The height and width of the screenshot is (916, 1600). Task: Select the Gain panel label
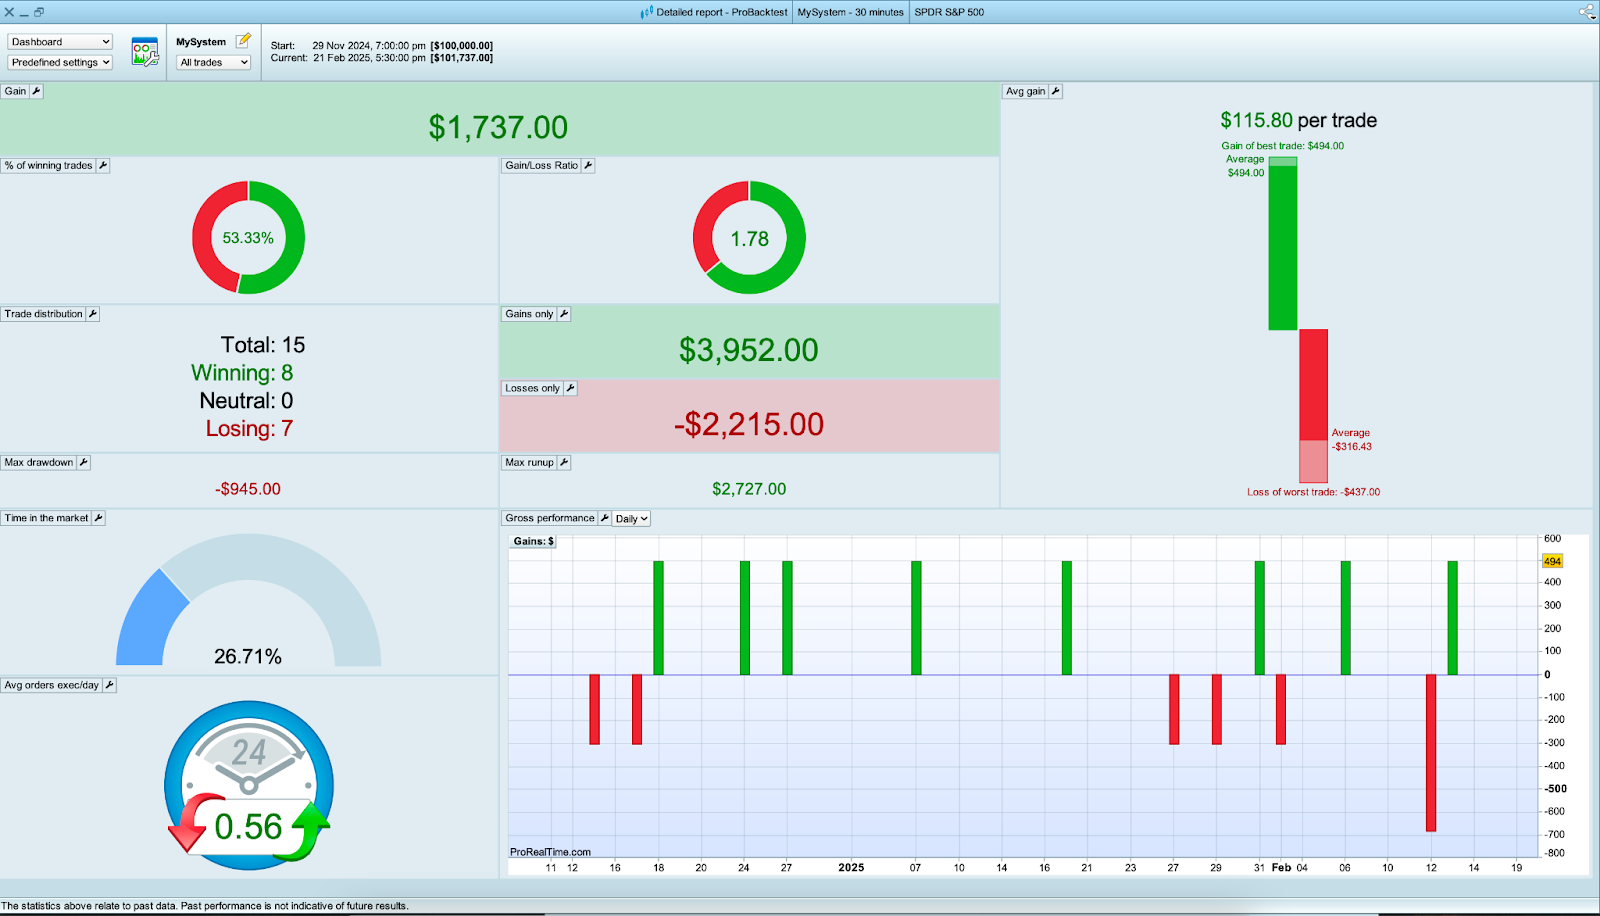[15, 91]
